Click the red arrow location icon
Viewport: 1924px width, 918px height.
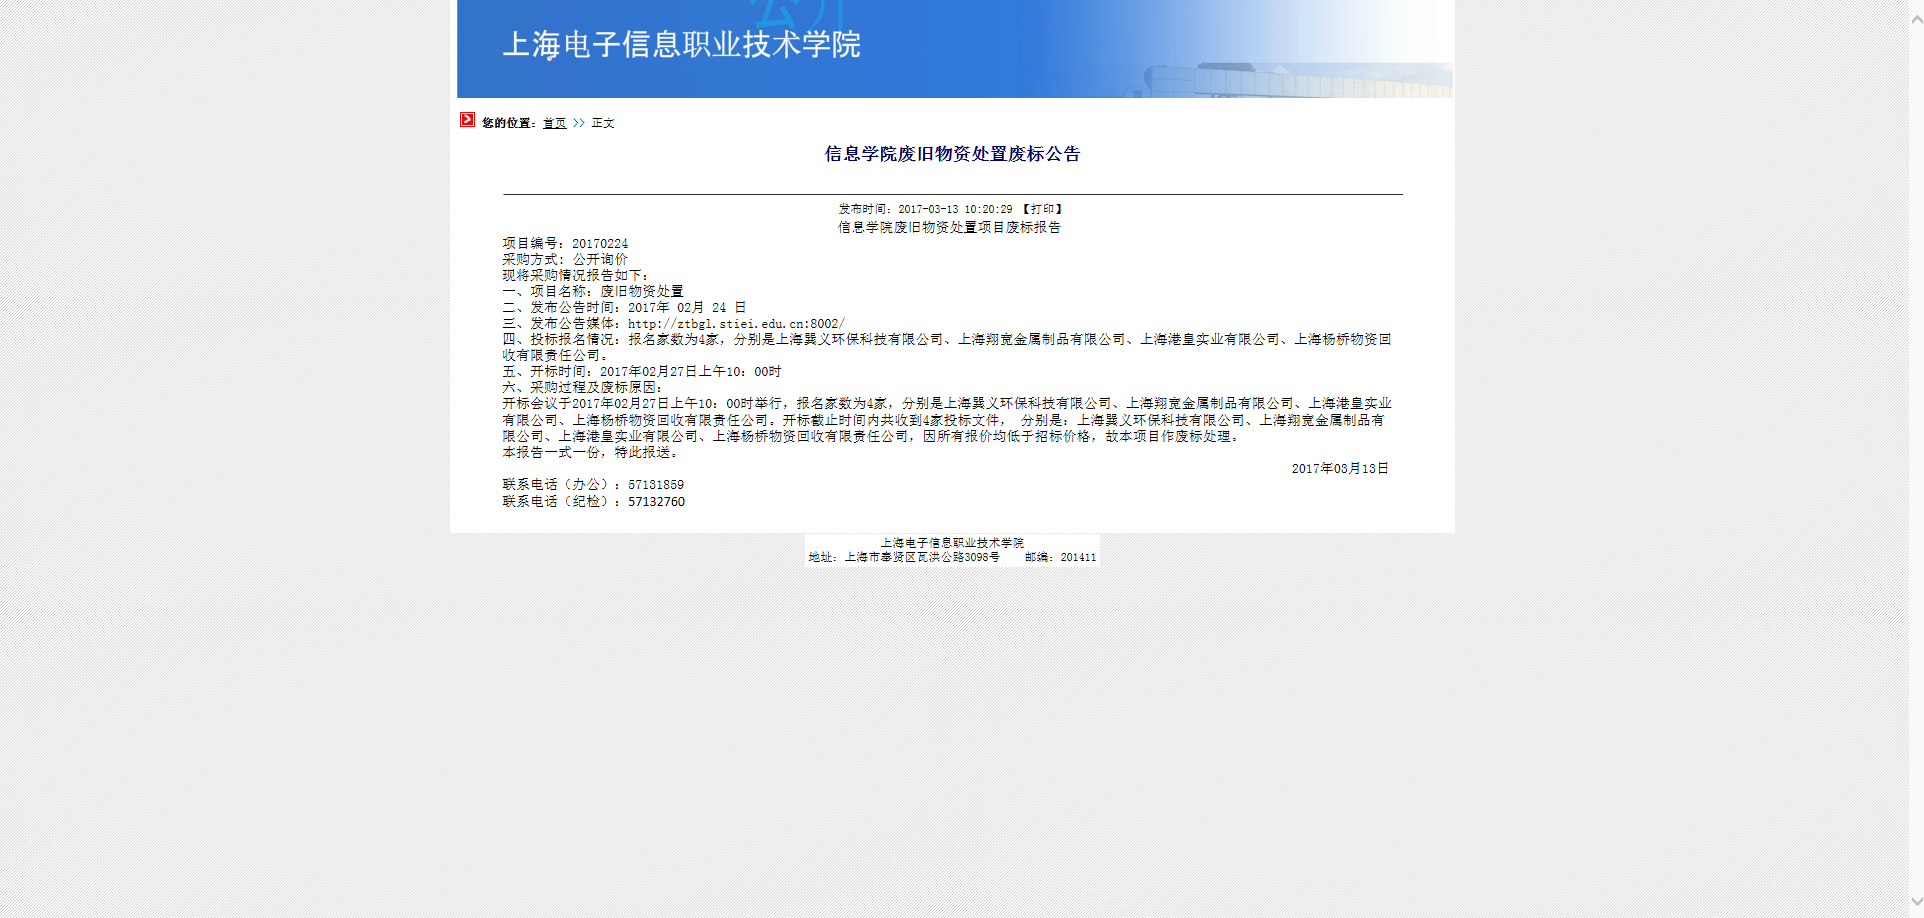coord(467,120)
